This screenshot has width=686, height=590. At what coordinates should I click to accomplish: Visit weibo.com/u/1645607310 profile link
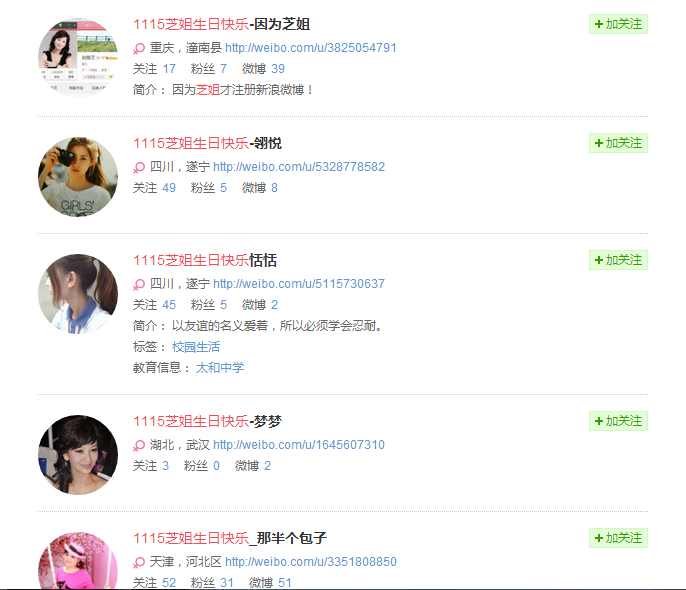click(x=299, y=445)
